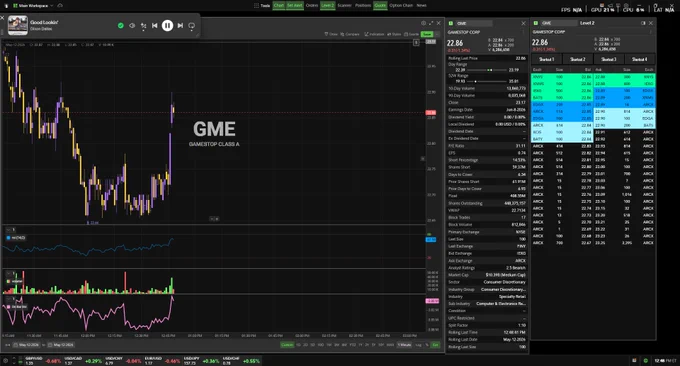Click the Shortcut 2 button

[578, 59]
